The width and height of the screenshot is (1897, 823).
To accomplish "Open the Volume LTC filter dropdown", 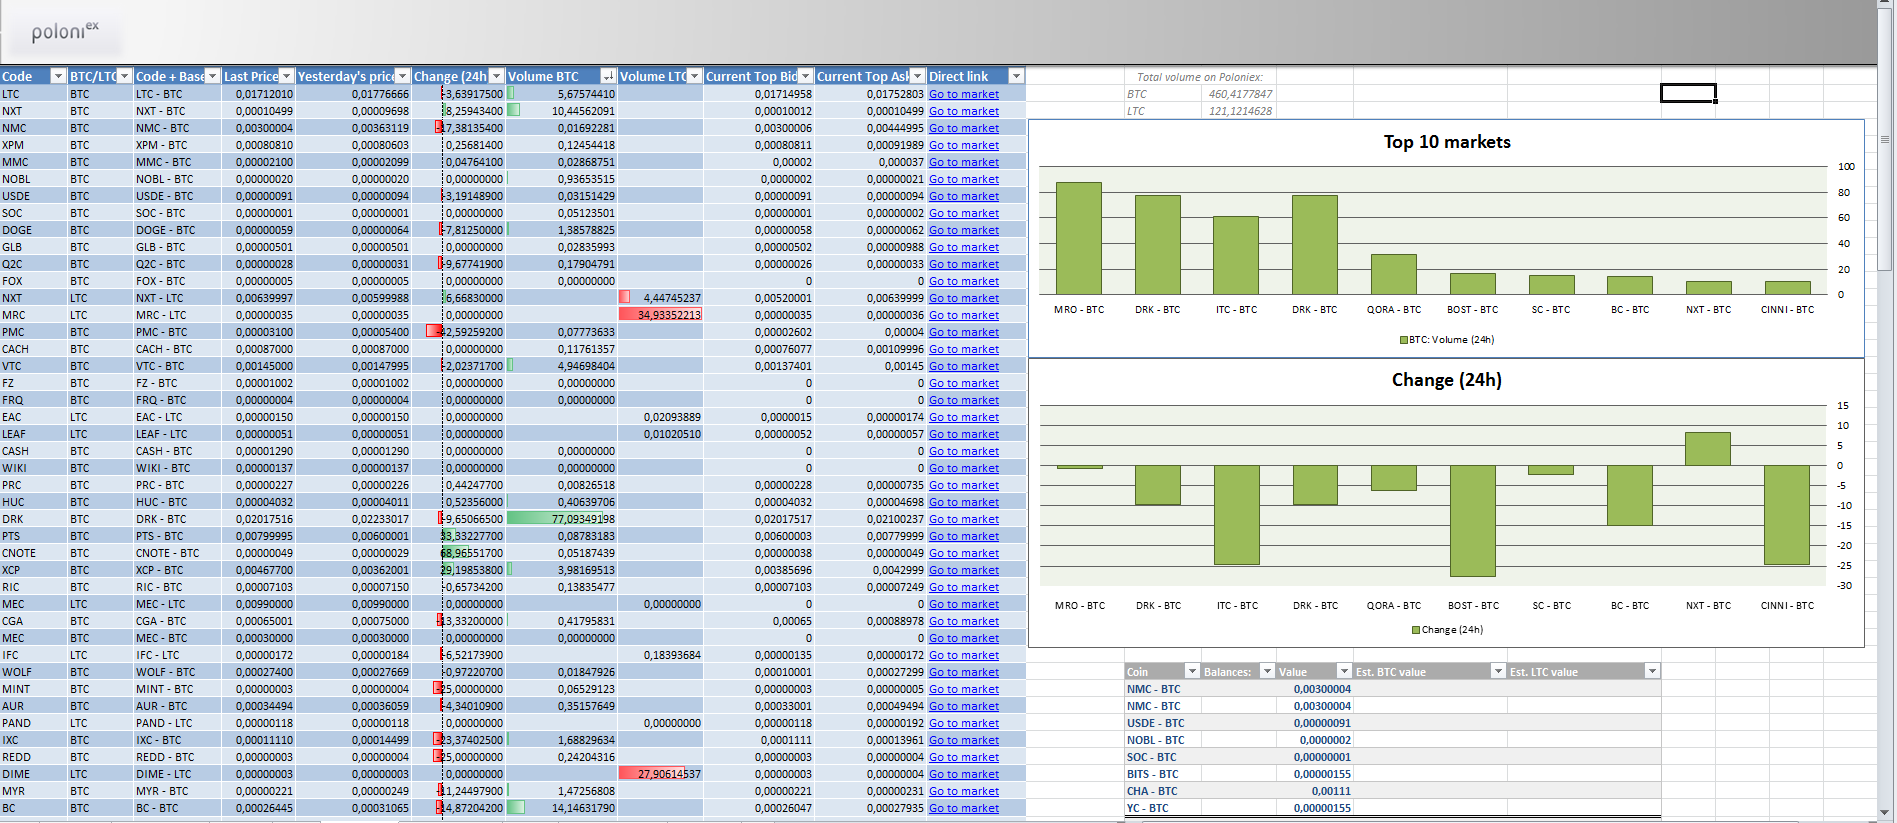I will click(694, 76).
